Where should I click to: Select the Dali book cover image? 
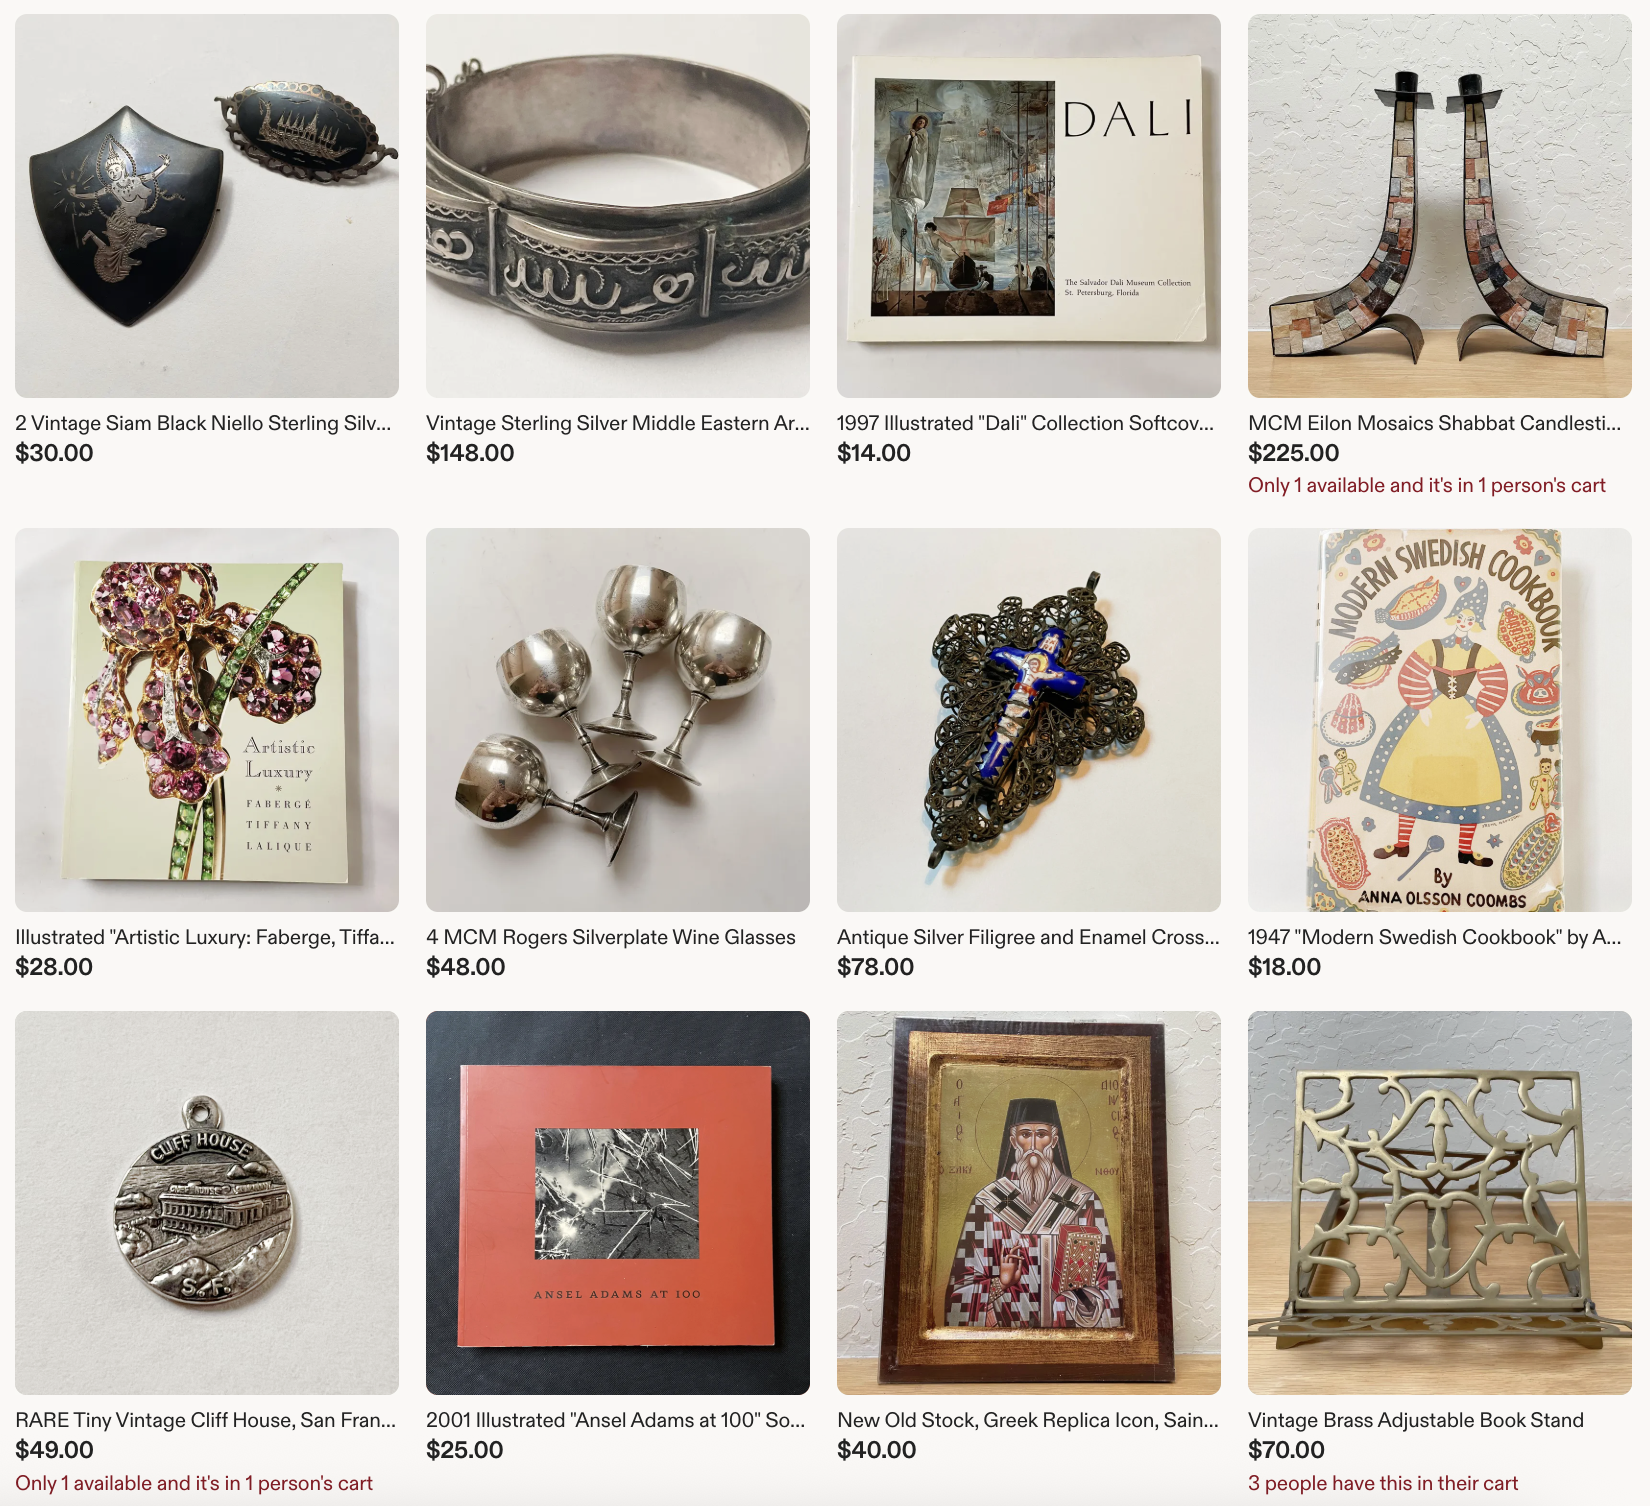(x=1029, y=206)
